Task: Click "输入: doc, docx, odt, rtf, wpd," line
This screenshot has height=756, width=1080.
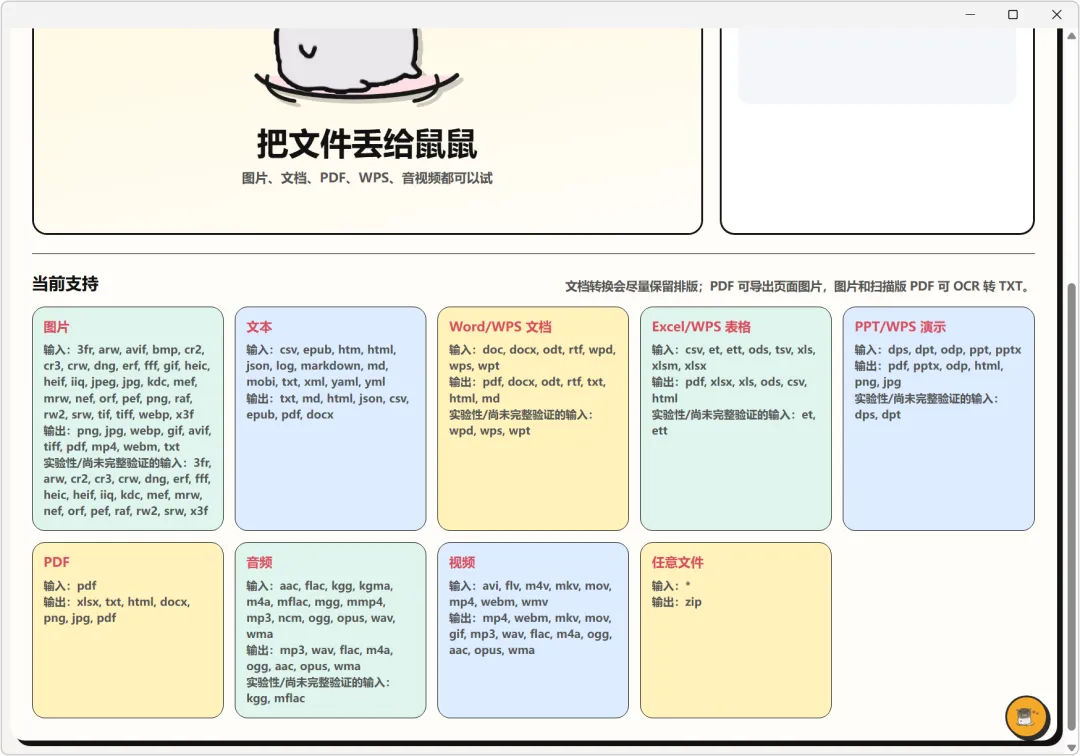Action: pyautogui.click(x=532, y=350)
